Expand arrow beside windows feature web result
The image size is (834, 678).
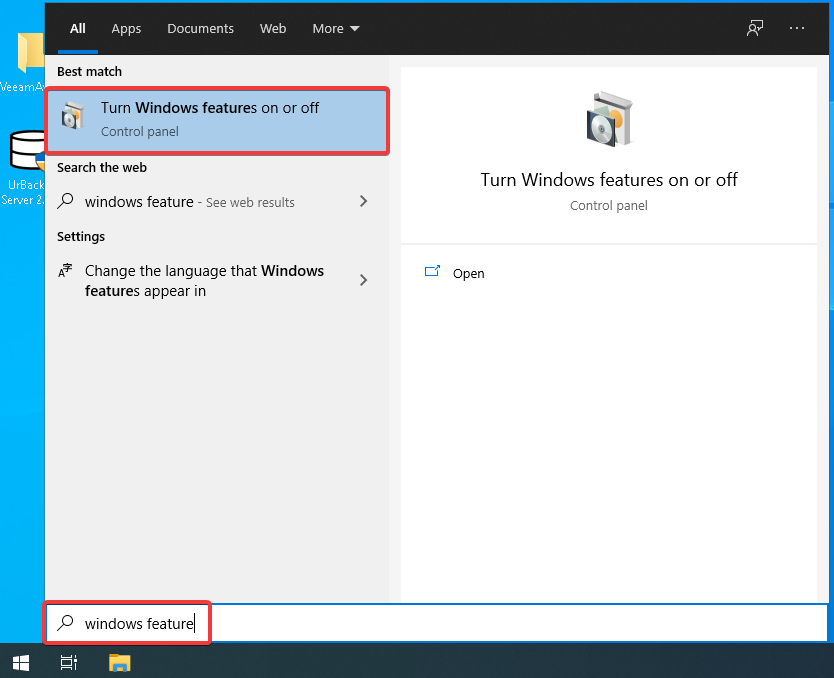(x=363, y=201)
